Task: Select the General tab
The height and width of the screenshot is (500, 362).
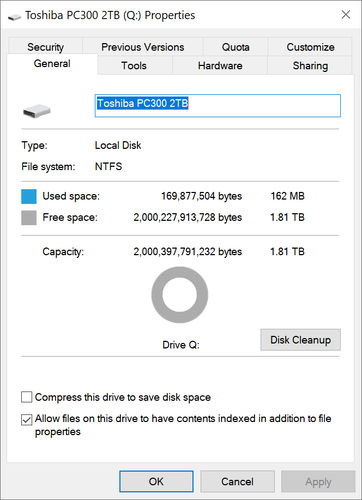Action: [x=52, y=64]
